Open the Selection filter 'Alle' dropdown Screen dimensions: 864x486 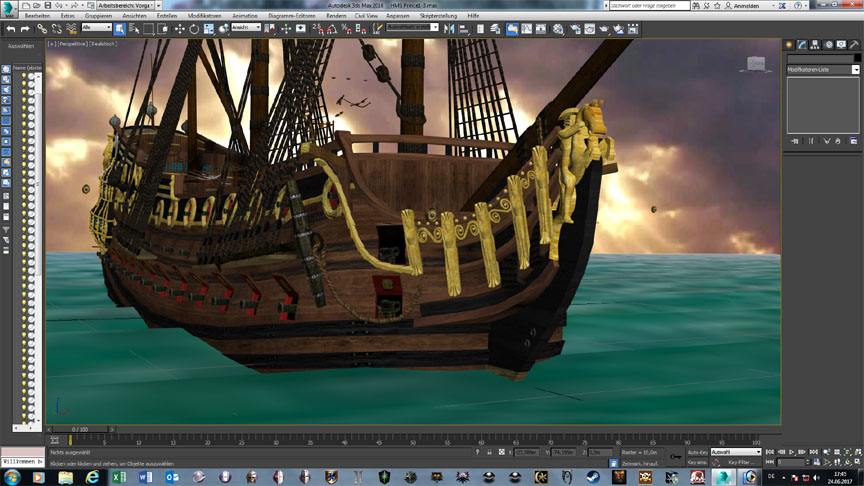(x=96, y=27)
